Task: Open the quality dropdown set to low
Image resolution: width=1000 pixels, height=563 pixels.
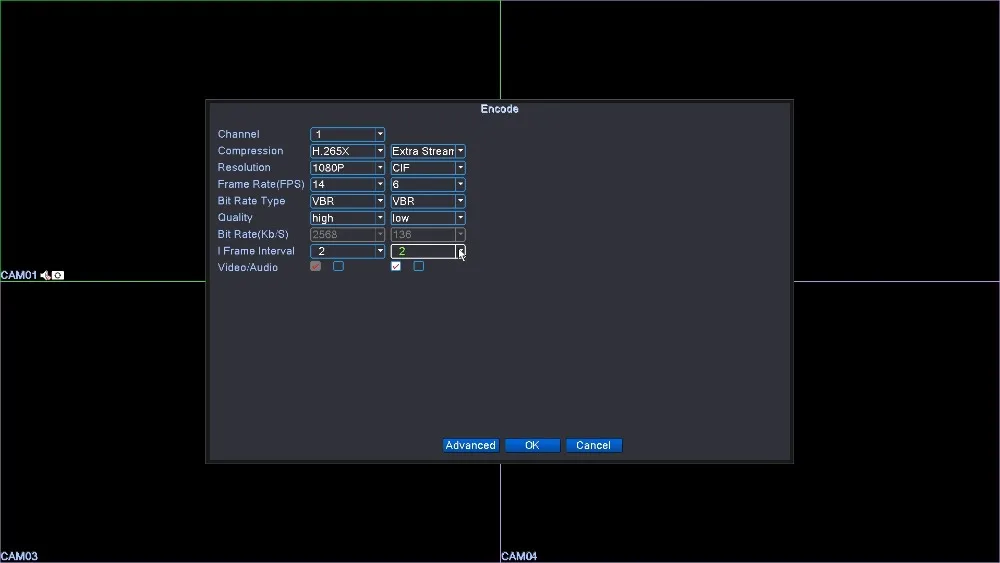Action: coord(428,218)
